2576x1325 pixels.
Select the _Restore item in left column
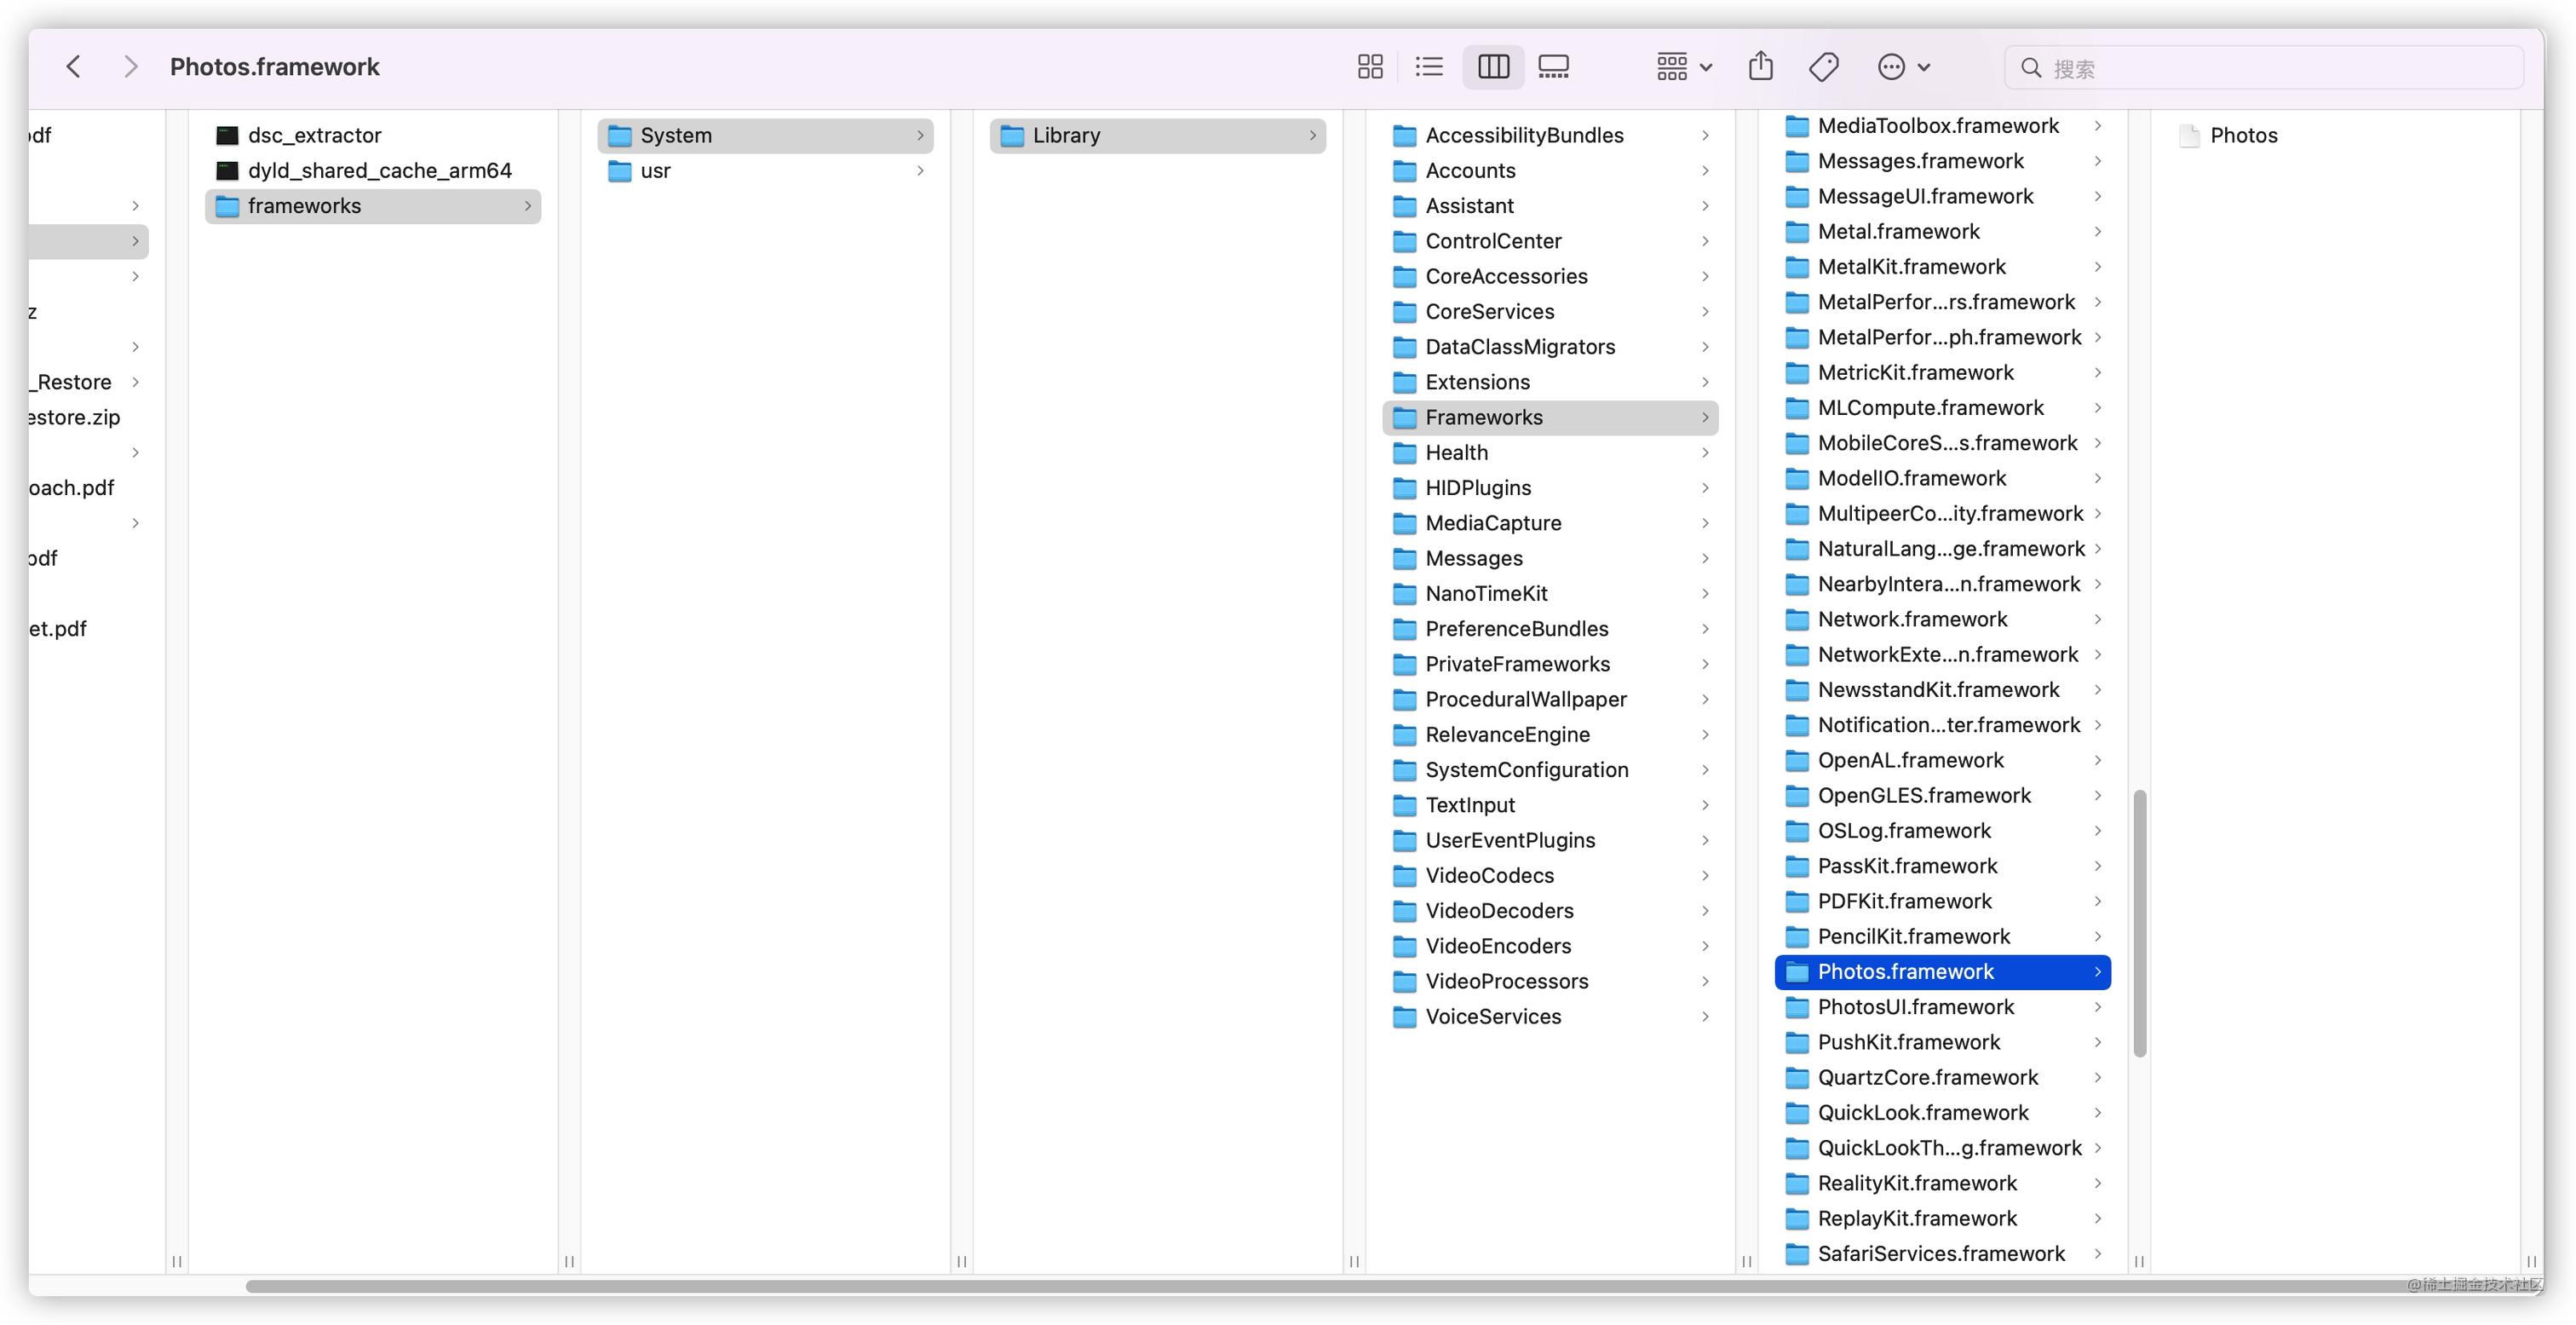88,382
